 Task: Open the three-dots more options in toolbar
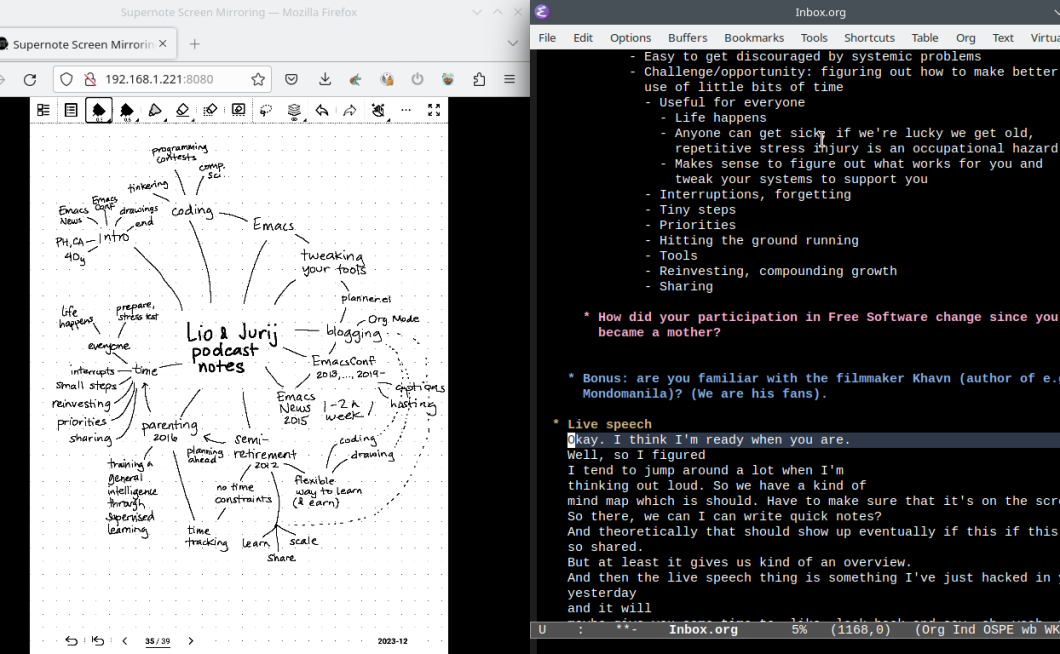point(406,110)
